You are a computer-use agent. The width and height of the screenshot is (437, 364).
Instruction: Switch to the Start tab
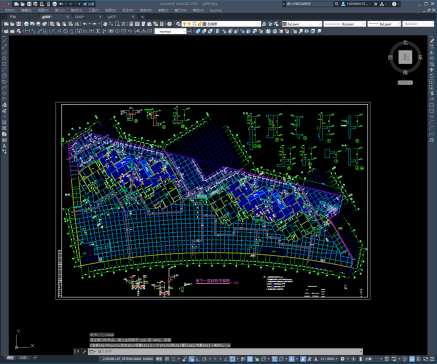click(x=13, y=17)
